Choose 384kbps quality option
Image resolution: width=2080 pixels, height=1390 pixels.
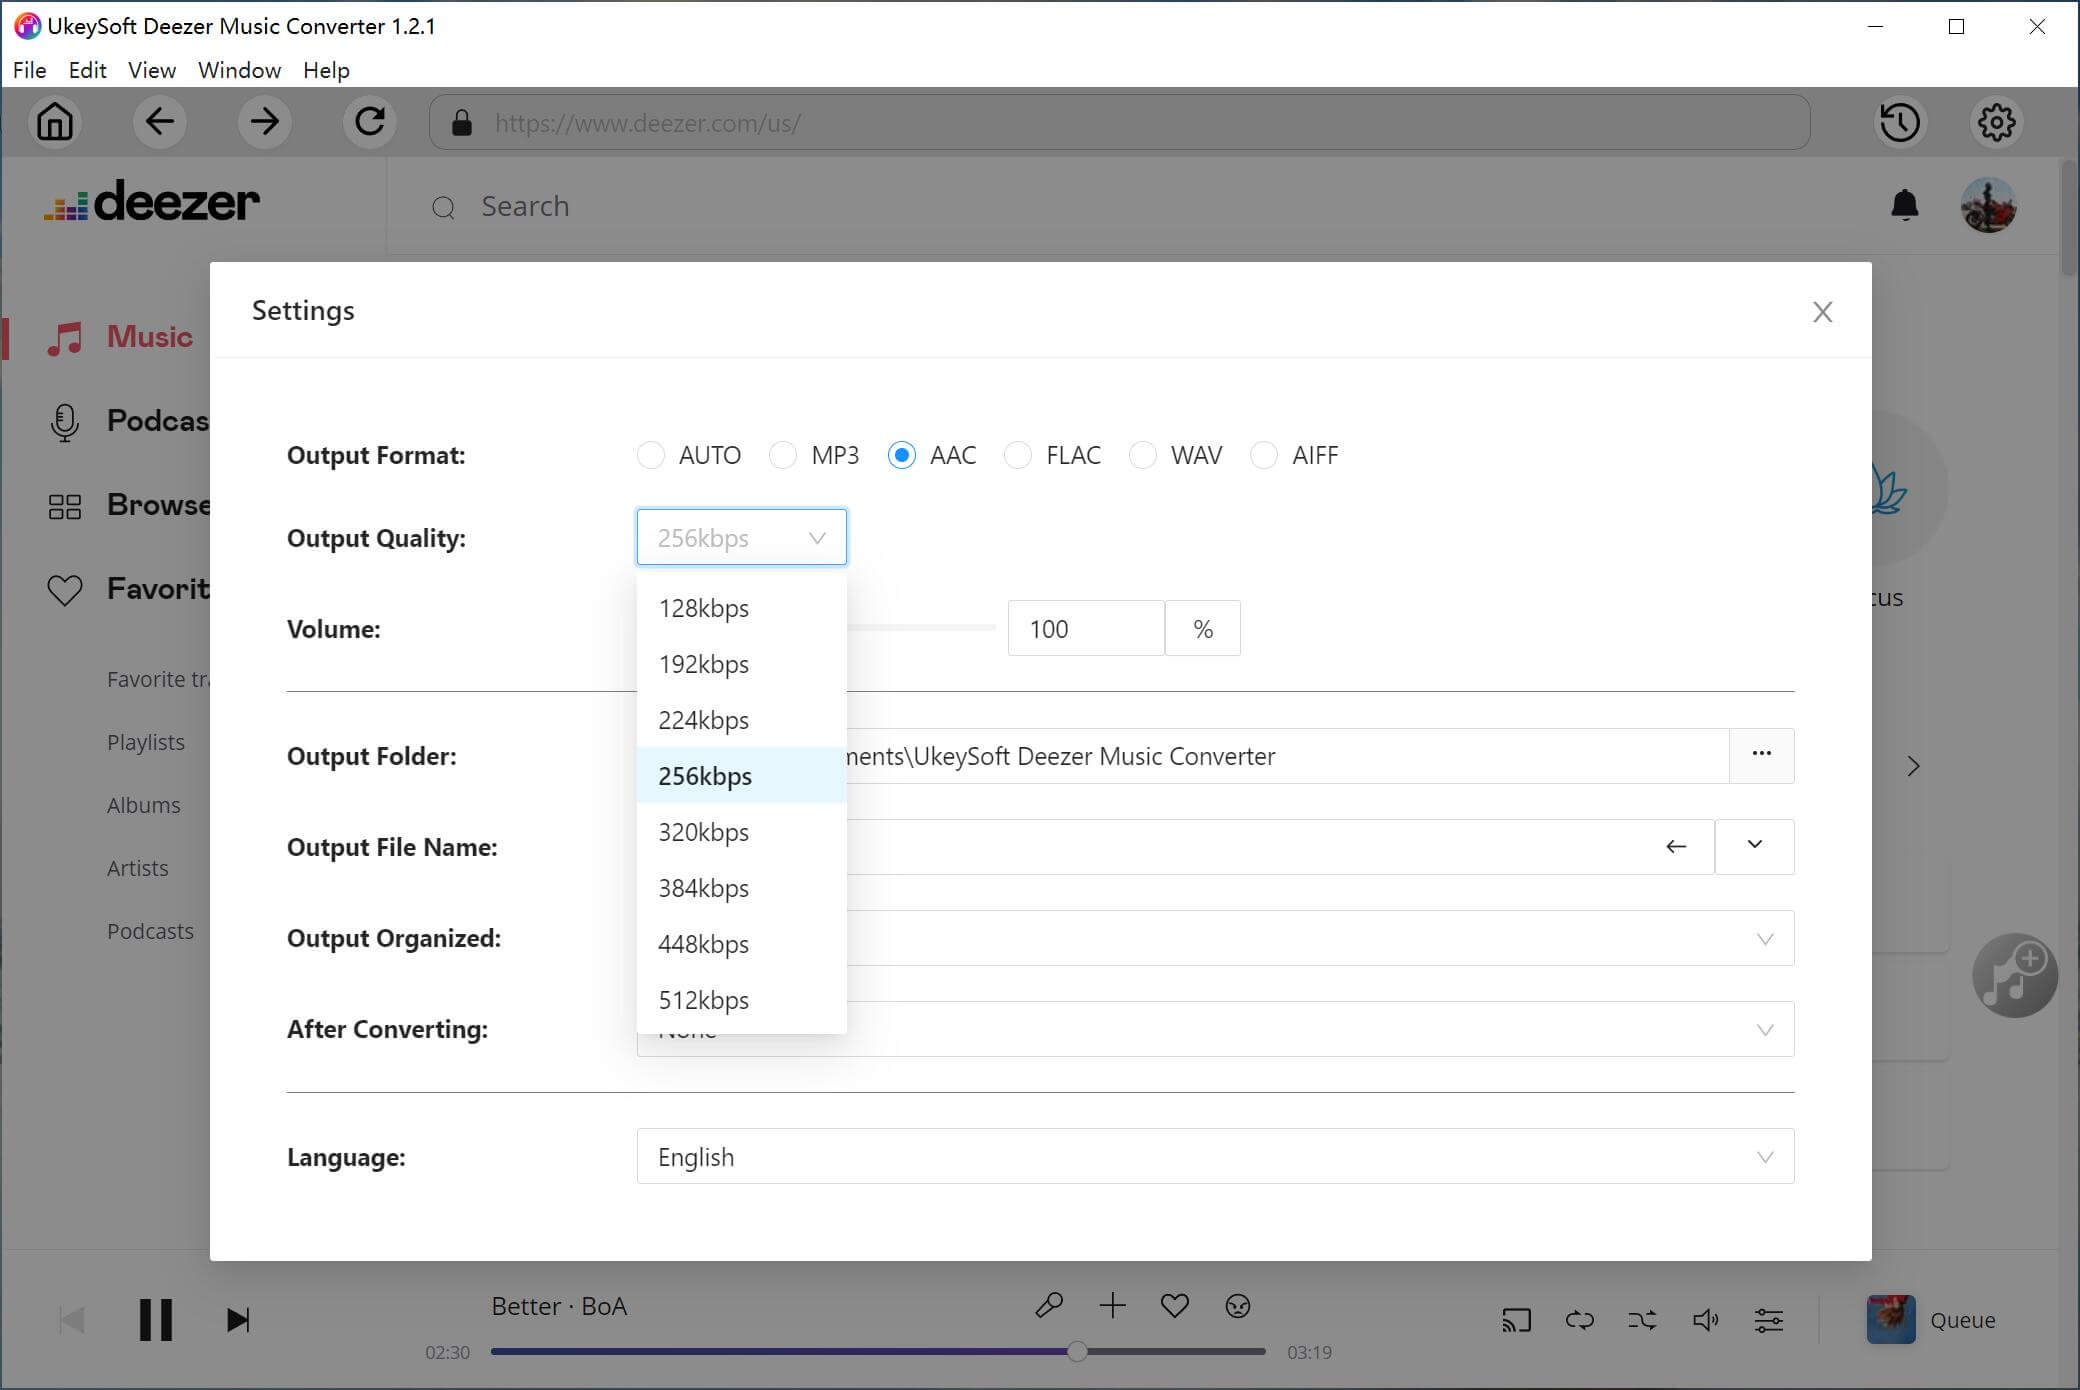[742, 888]
